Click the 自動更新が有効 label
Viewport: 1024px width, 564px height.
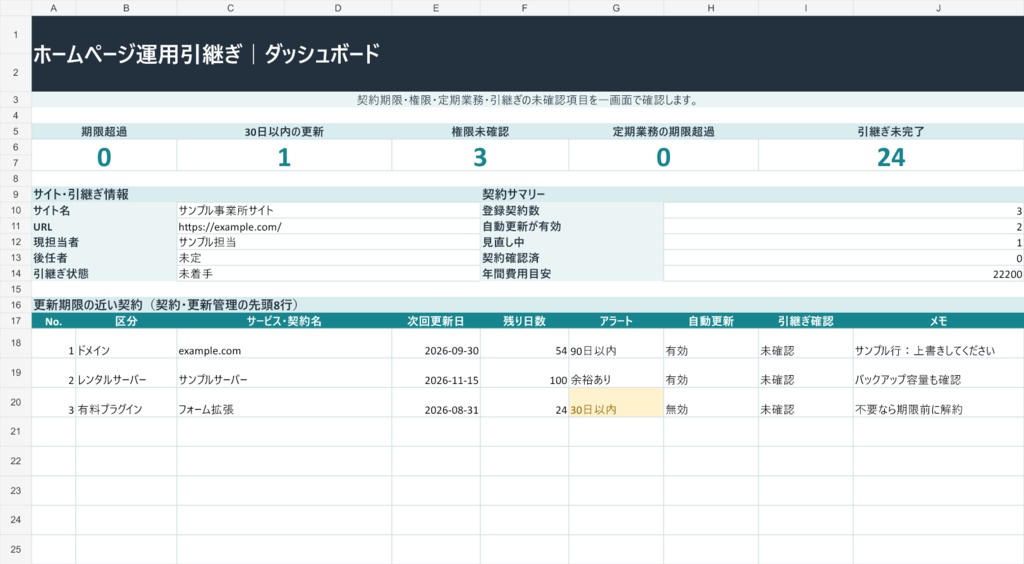(x=522, y=226)
